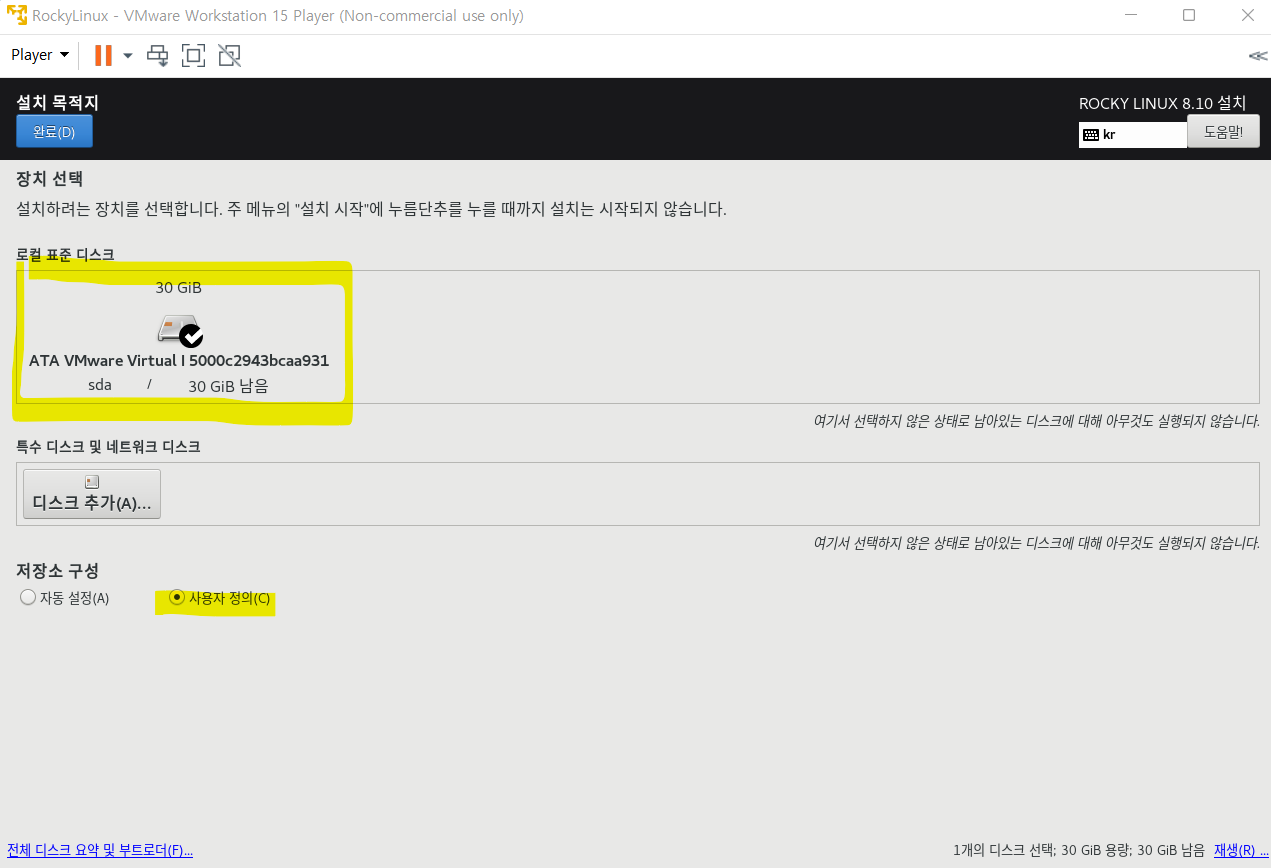The height and width of the screenshot is (868, 1271).
Task: Pause the virtual machine with the orange pause icon
Action: click(x=103, y=55)
